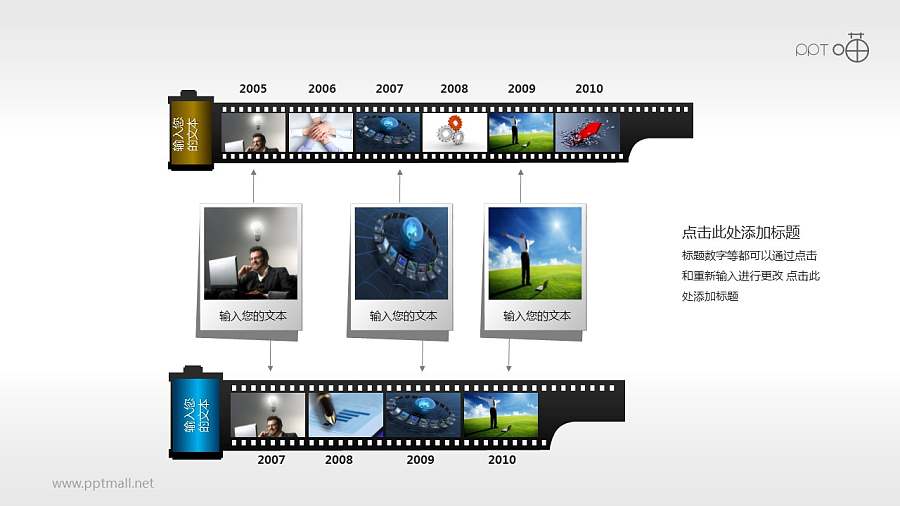Click the globe ring thumbnail in bottom film strip

coord(422,414)
